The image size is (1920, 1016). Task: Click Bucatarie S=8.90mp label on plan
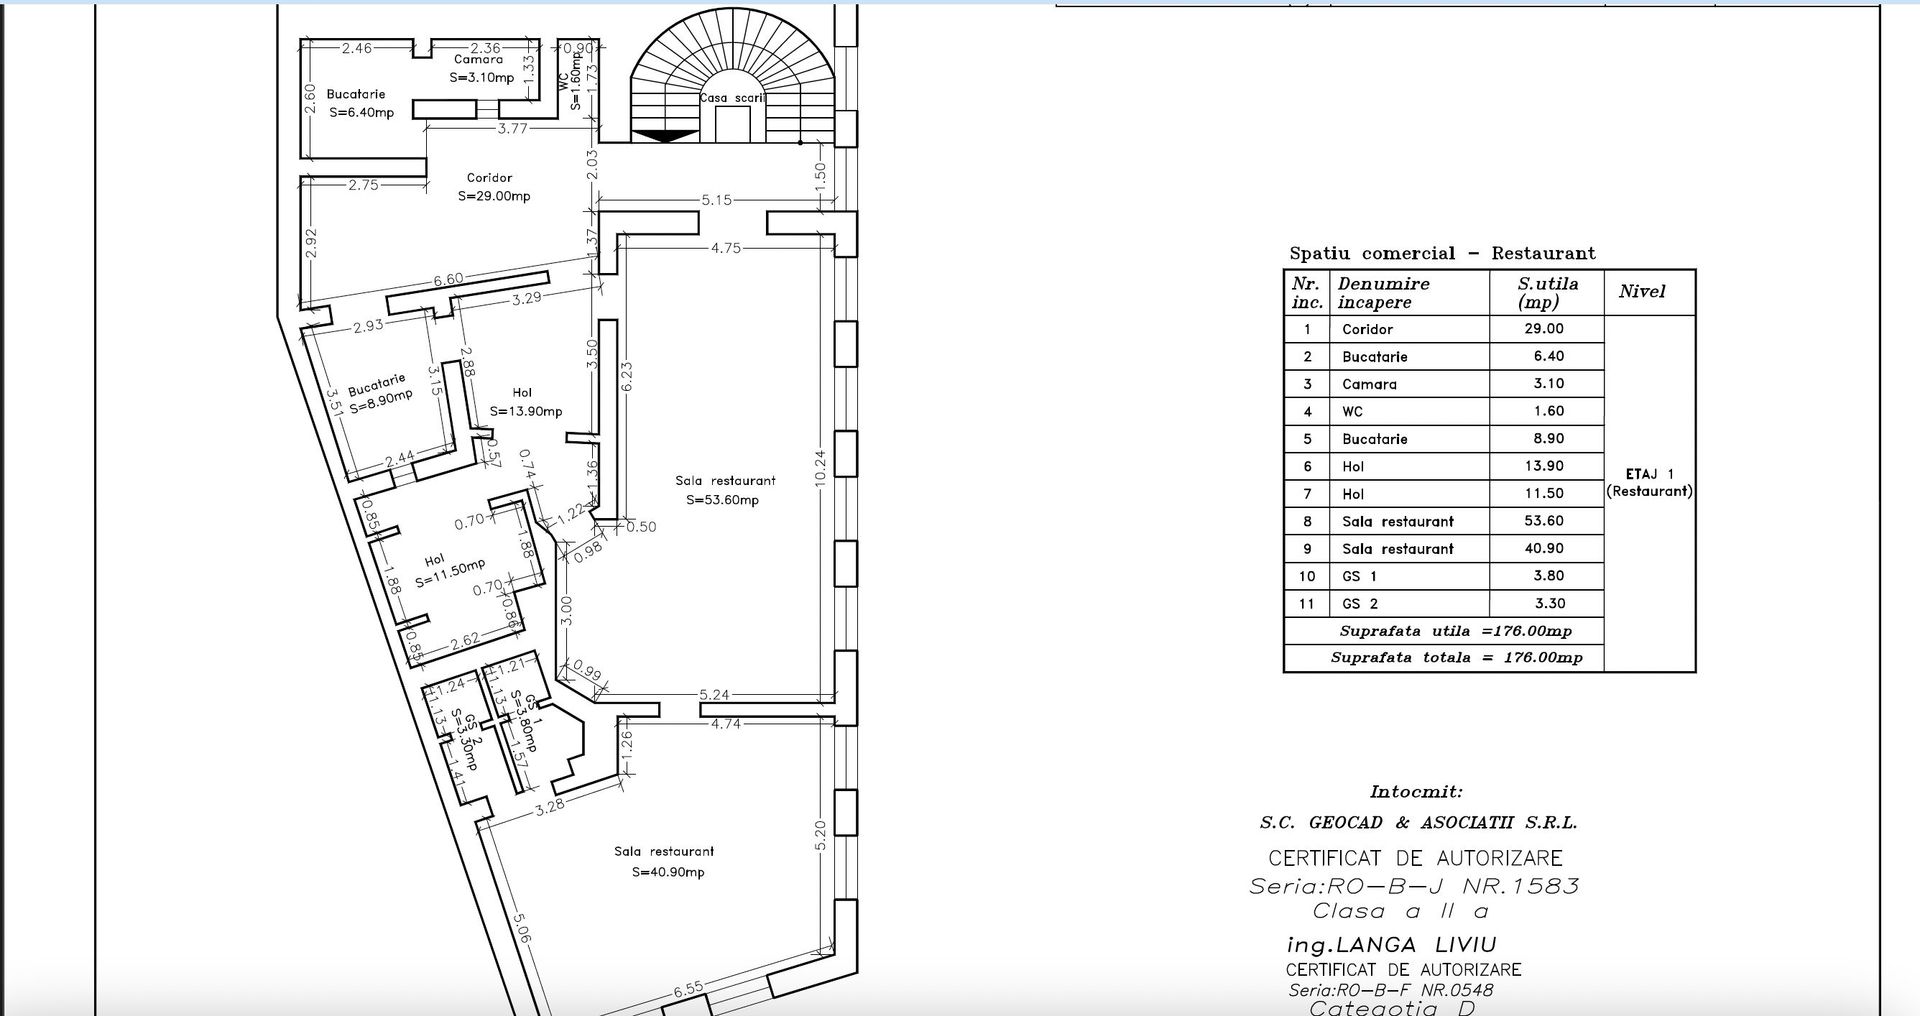tap(379, 391)
